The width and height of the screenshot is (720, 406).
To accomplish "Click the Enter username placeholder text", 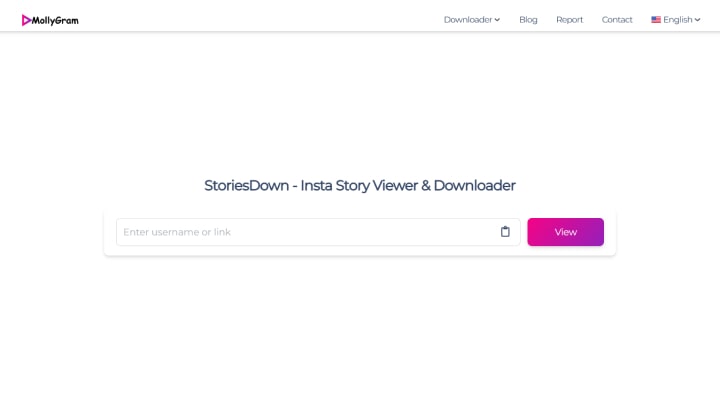I will click(x=177, y=232).
